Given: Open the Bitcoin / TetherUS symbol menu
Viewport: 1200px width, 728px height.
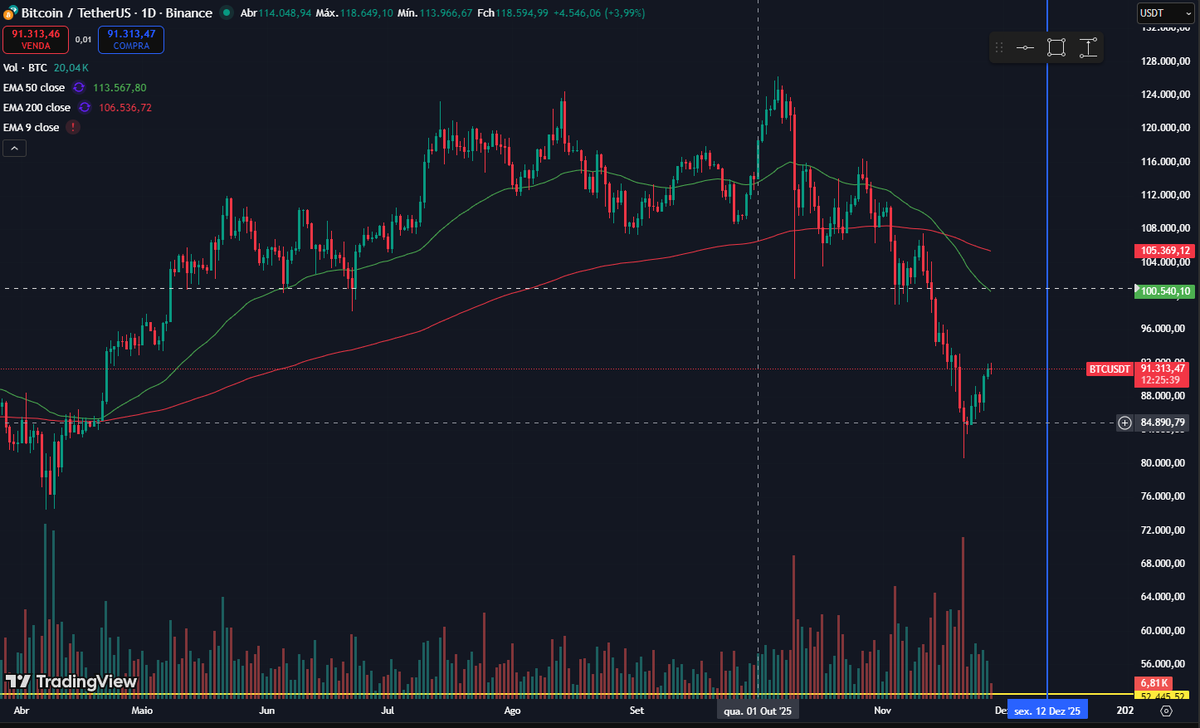Looking at the screenshot, I should [75, 13].
